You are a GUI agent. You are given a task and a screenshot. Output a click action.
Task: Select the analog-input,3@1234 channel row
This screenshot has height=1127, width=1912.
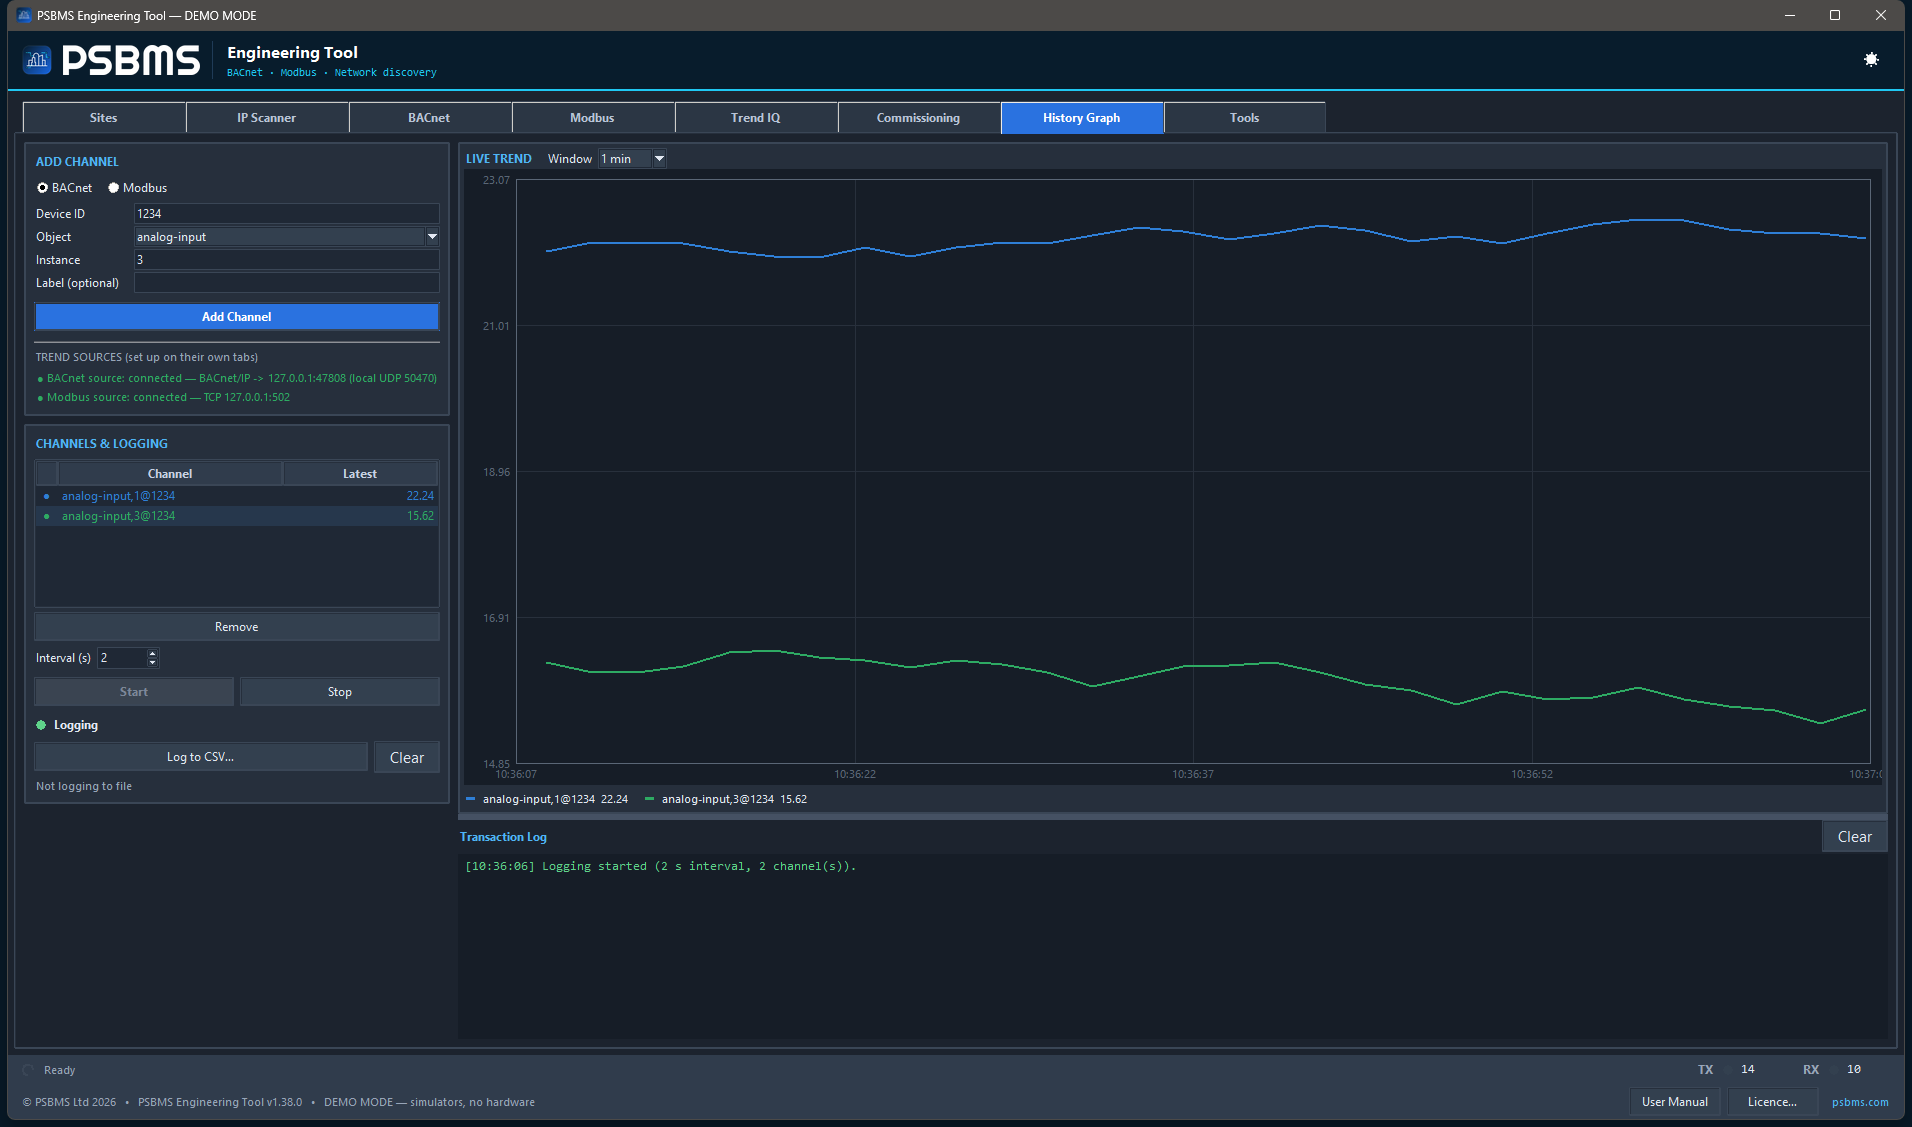[x=237, y=516]
